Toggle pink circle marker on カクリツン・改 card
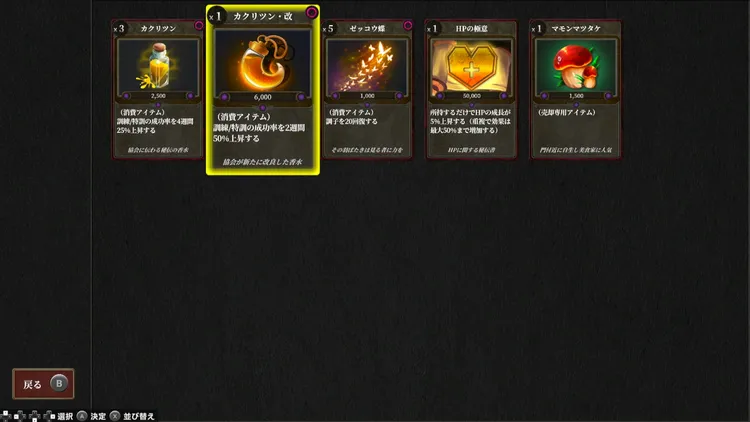The image size is (750, 422). (312, 12)
